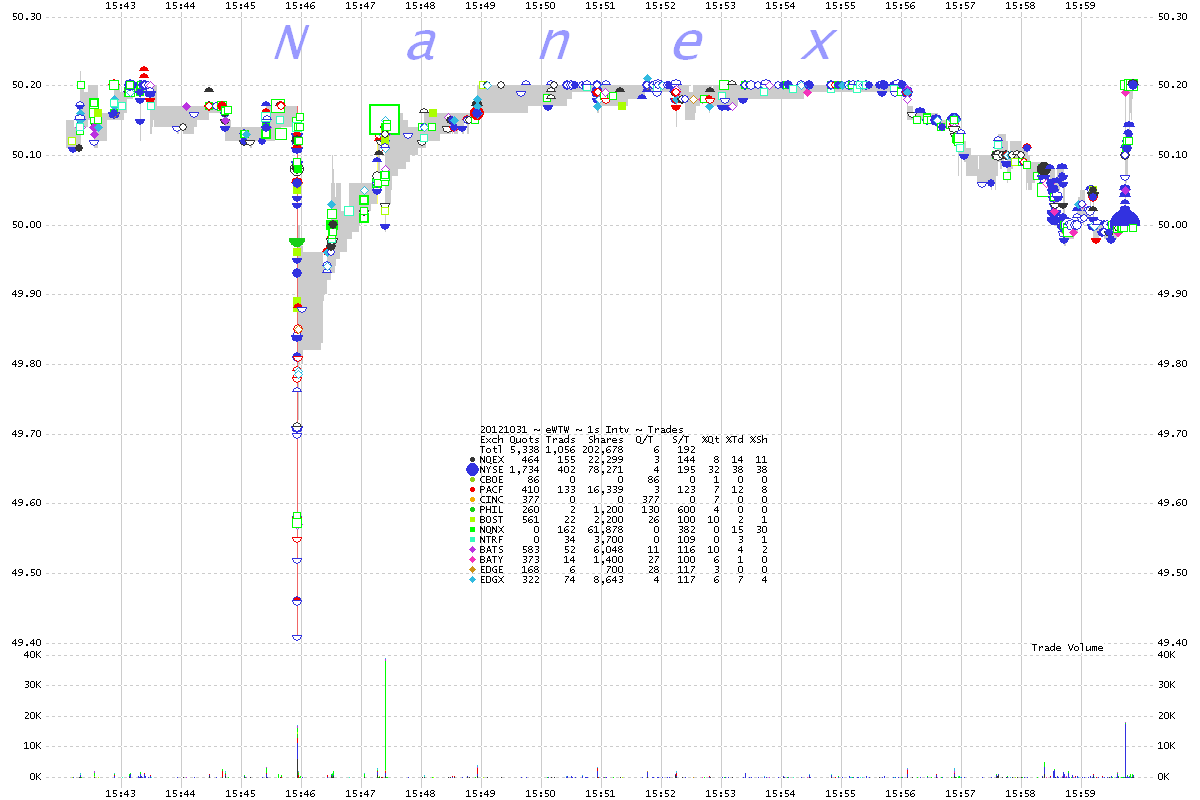Screen dimensions: 1200x800
Task: Click the magenta BATY legend diamond
Action: [473, 559]
